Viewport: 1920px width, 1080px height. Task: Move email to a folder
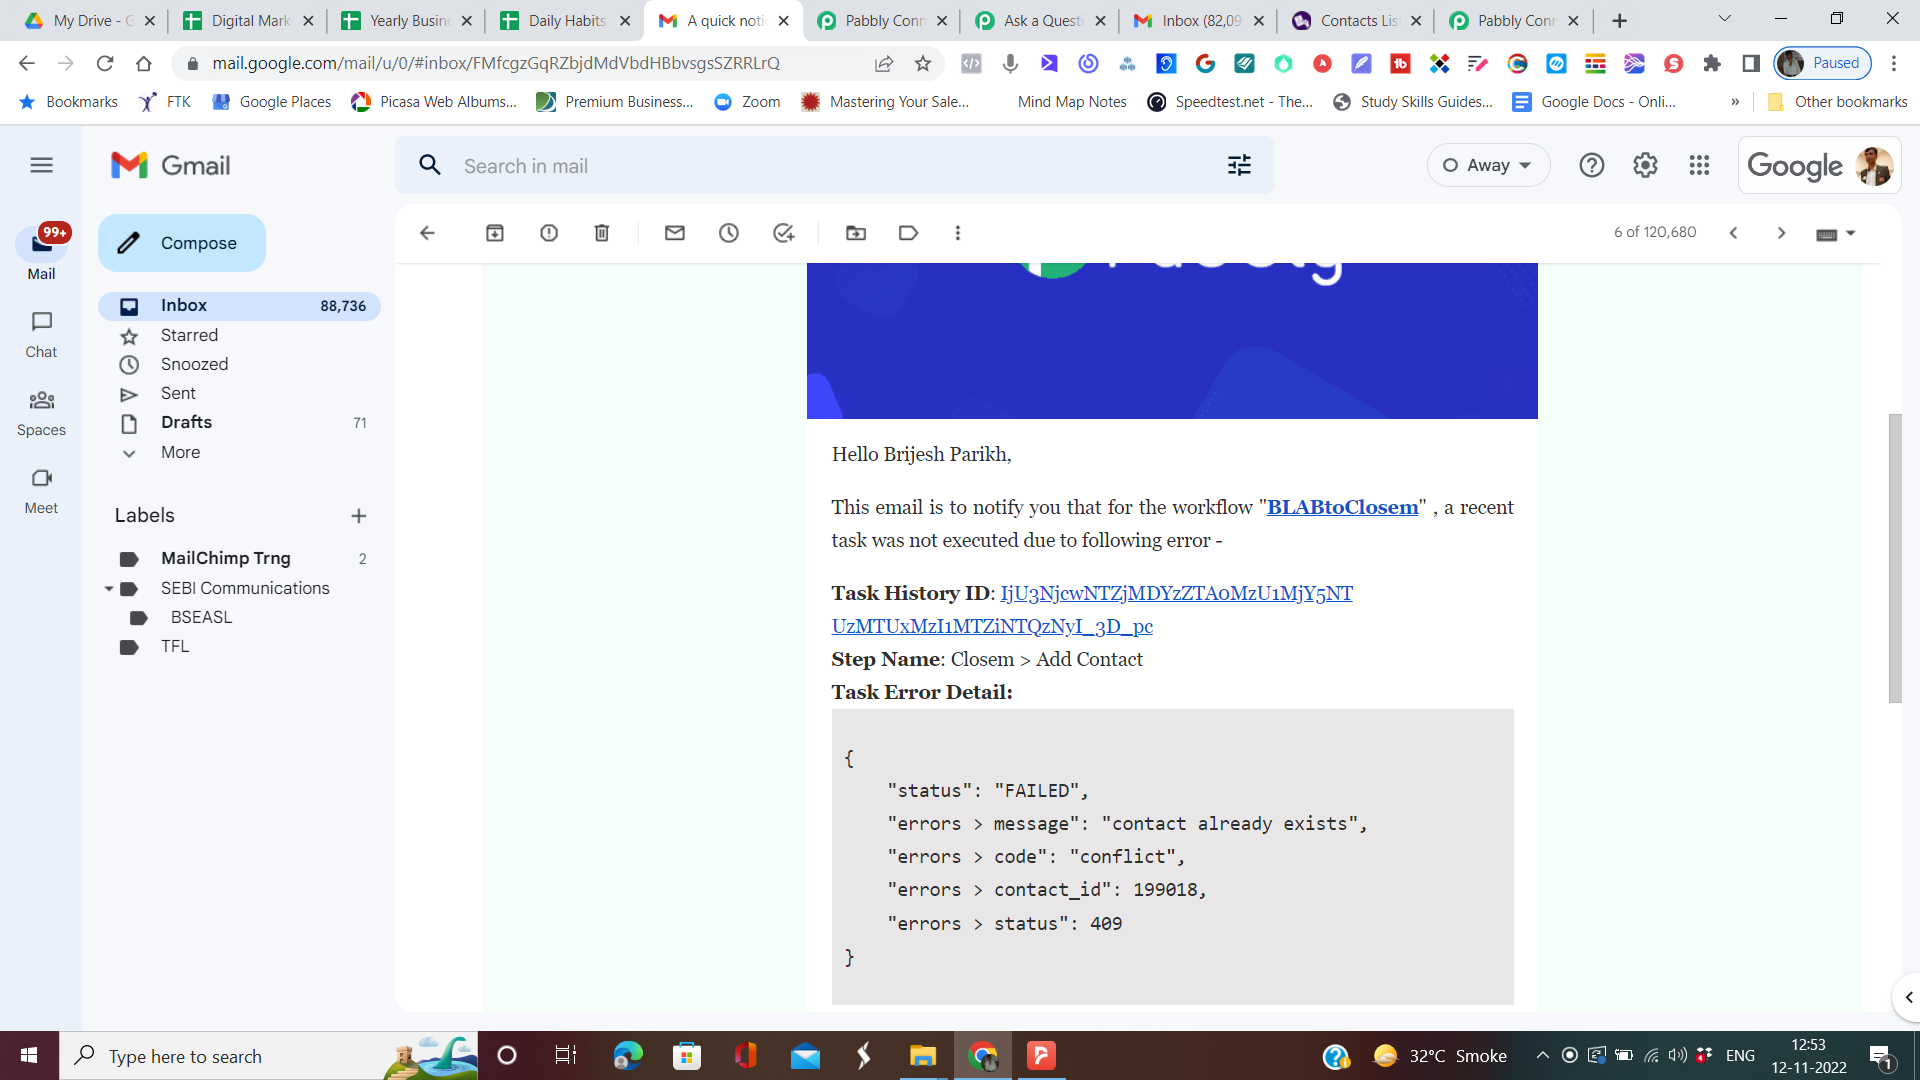[856, 233]
